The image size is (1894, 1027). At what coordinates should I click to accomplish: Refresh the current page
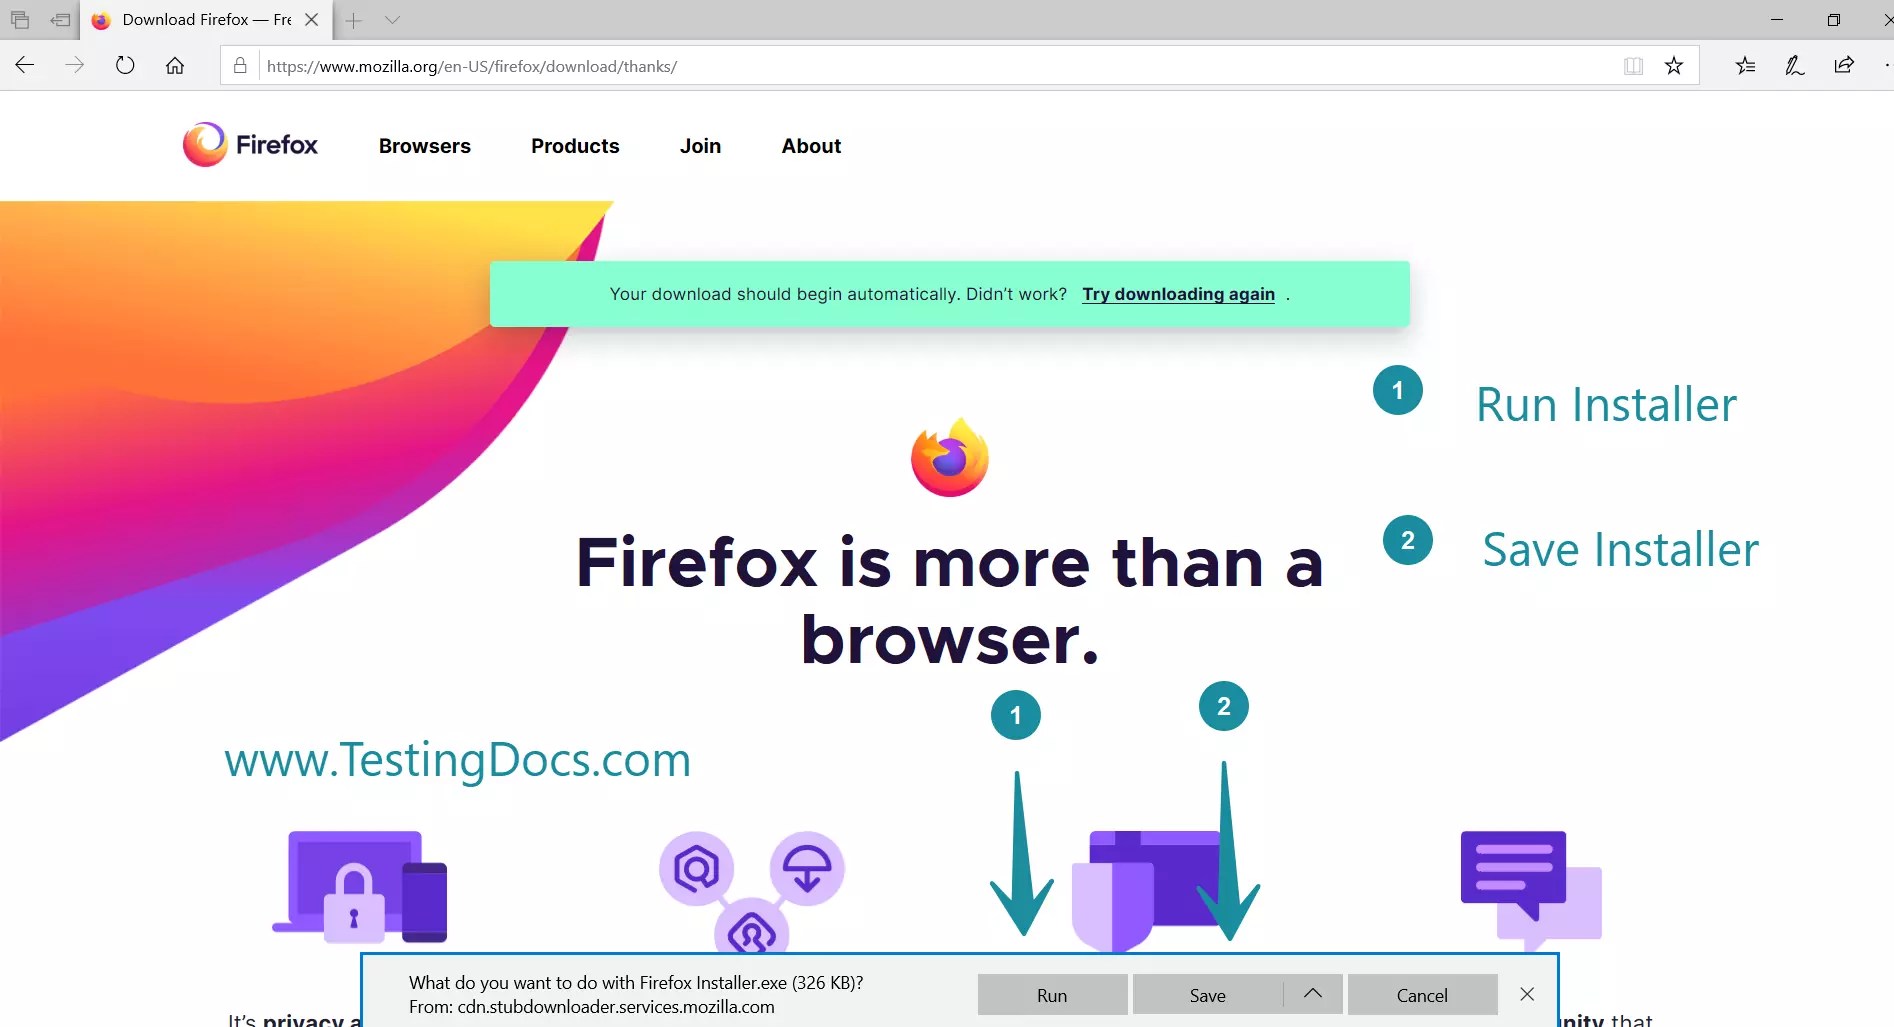point(125,65)
